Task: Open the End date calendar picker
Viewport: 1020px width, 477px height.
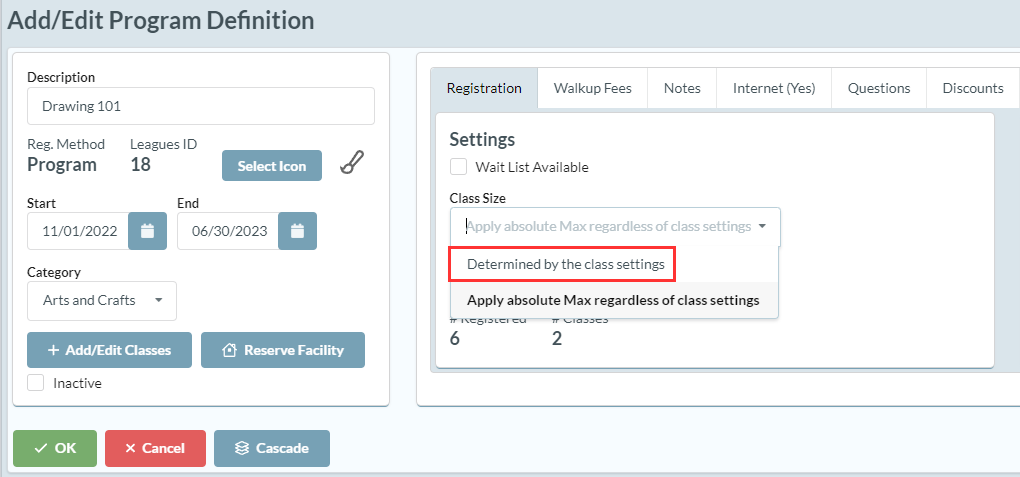Action: pos(297,231)
